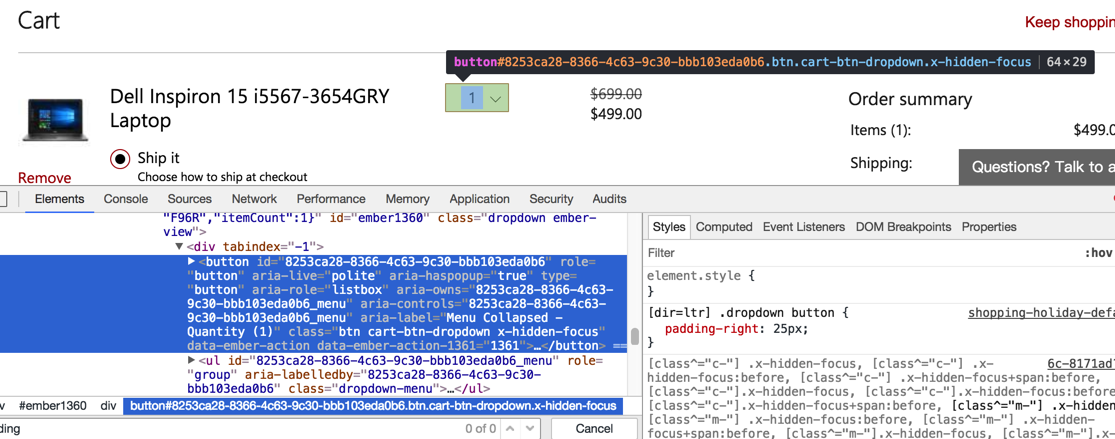Open the shopping-holiday stylesheet source link

[1041, 313]
